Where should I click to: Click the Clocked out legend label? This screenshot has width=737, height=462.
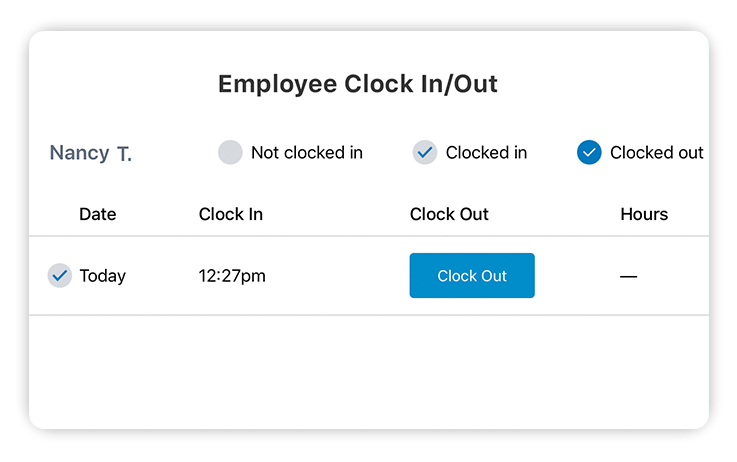point(657,153)
